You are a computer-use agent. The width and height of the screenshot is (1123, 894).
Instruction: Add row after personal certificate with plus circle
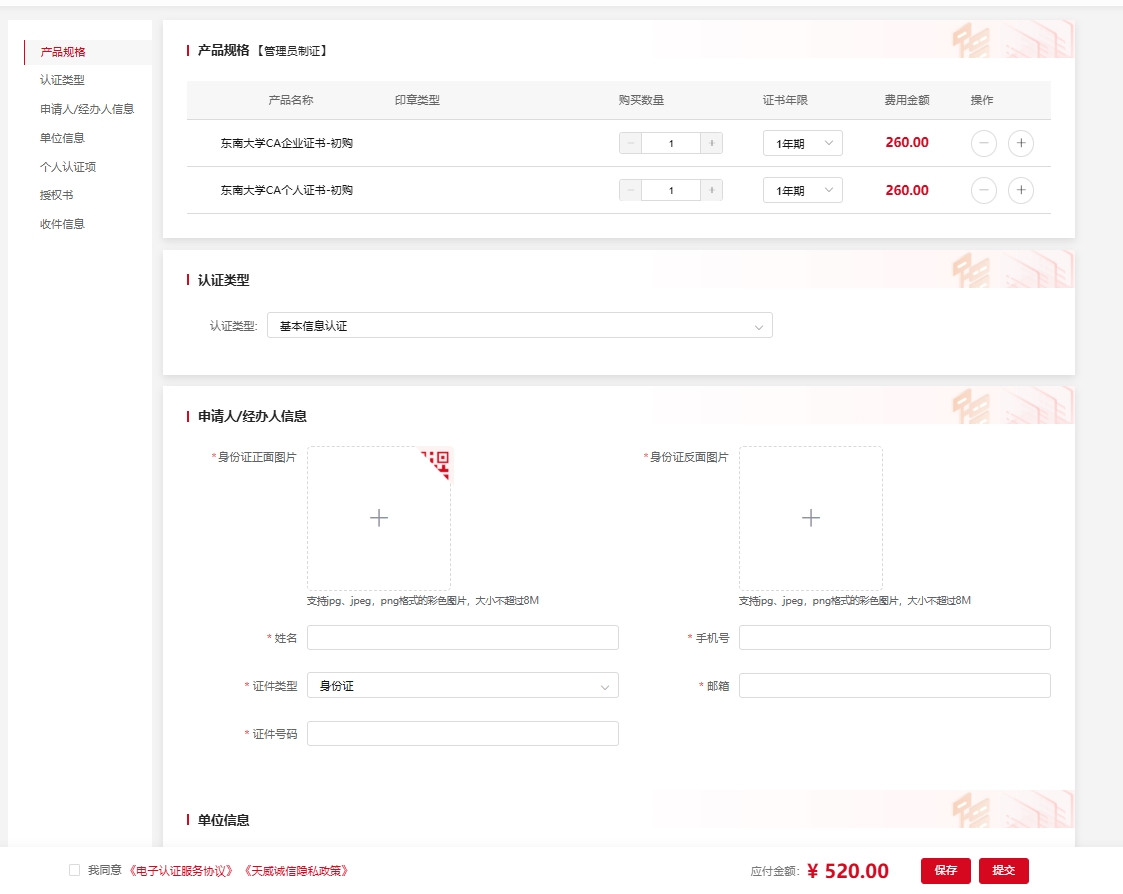[1020, 190]
